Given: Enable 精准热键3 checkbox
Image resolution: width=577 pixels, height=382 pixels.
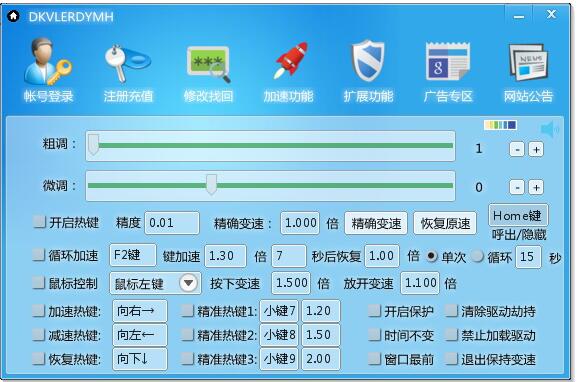Looking at the screenshot, I should pyautogui.click(x=188, y=359).
